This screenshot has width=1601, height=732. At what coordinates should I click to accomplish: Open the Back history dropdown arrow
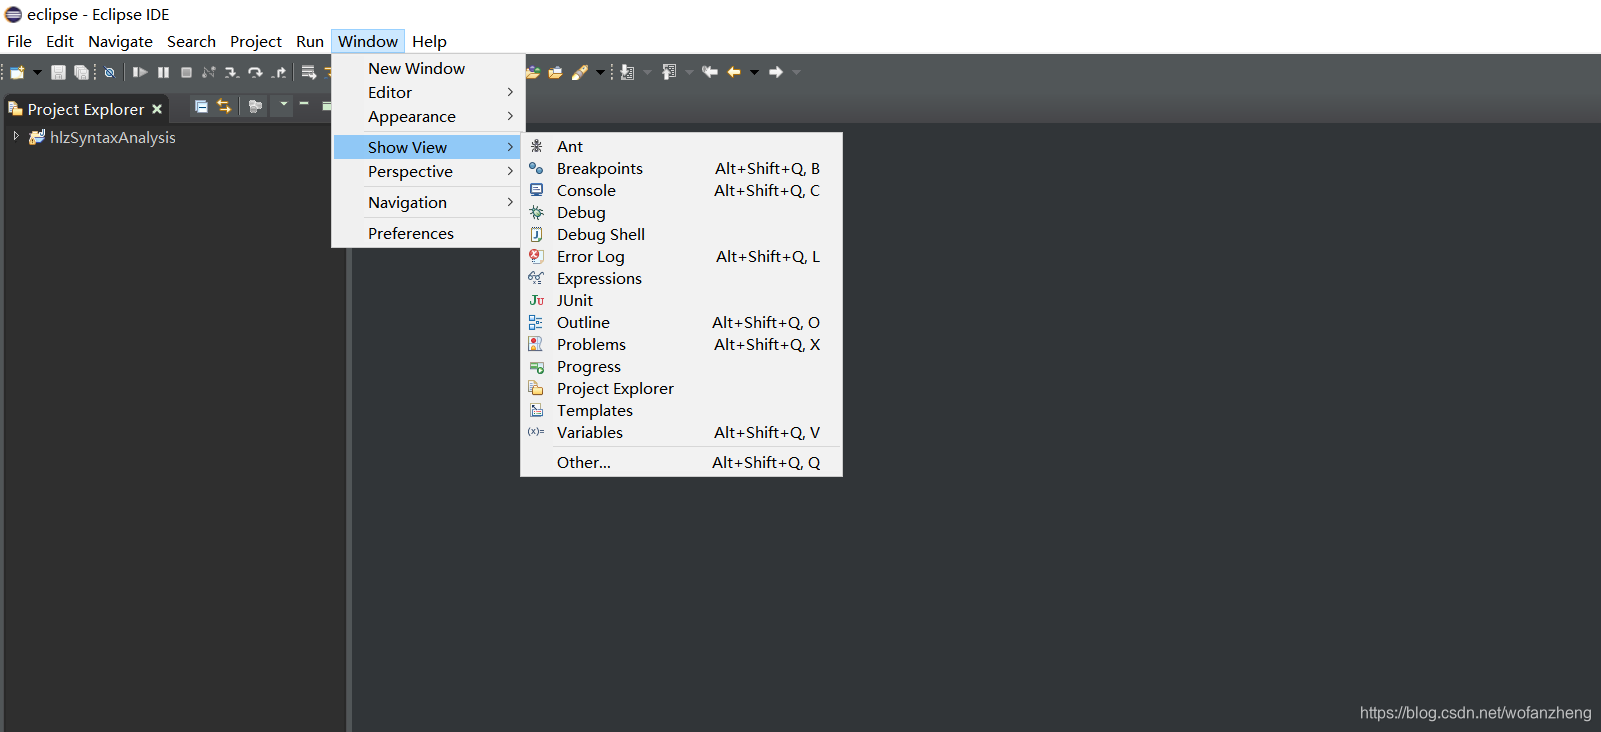click(754, 72)
